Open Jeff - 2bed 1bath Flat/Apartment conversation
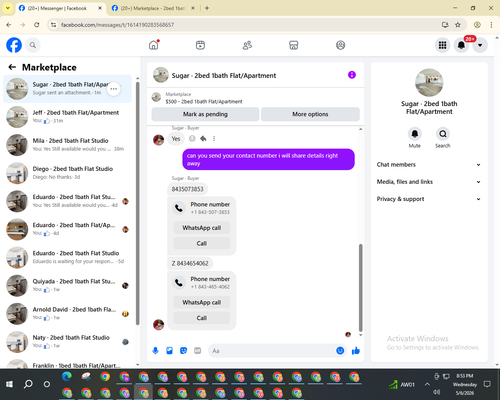The width and height of the screenshot is (500, 400). click(68, 117)
